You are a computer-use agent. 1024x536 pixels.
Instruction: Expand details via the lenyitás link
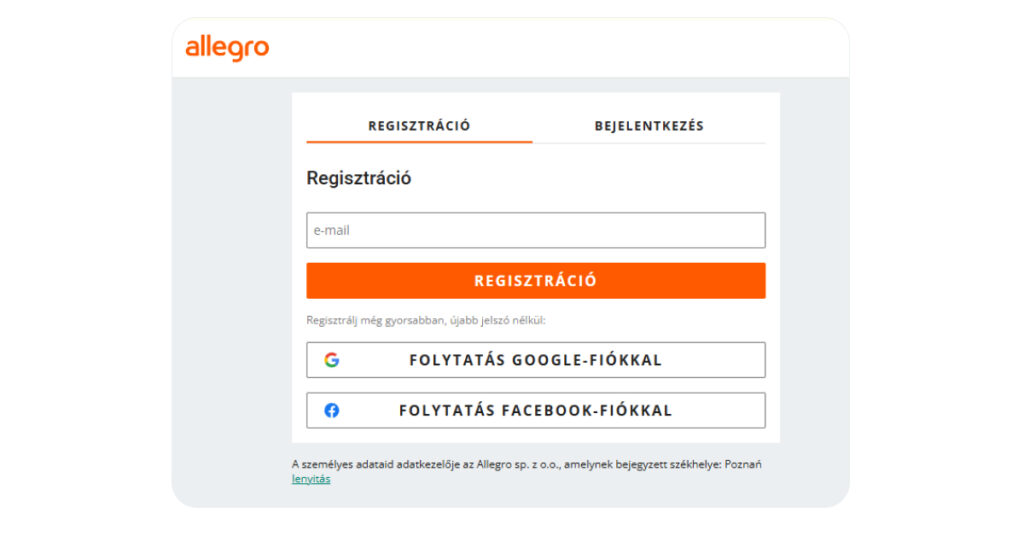tap(311, 479)
